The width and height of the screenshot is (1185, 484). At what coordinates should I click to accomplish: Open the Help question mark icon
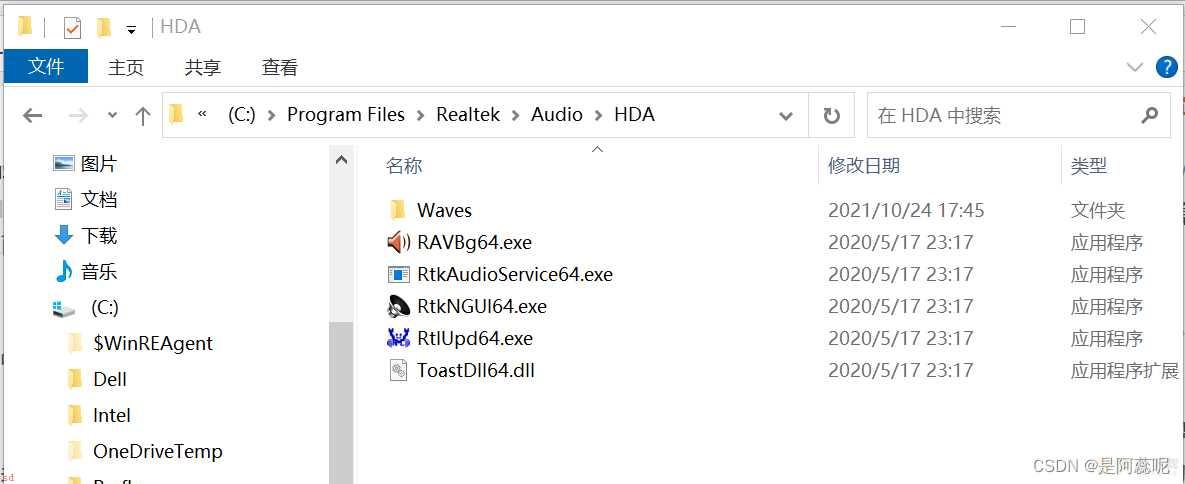(1167, 67)
